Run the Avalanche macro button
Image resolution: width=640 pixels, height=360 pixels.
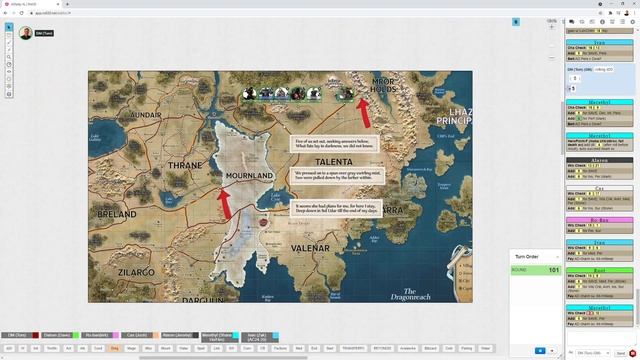coord(408,349)
